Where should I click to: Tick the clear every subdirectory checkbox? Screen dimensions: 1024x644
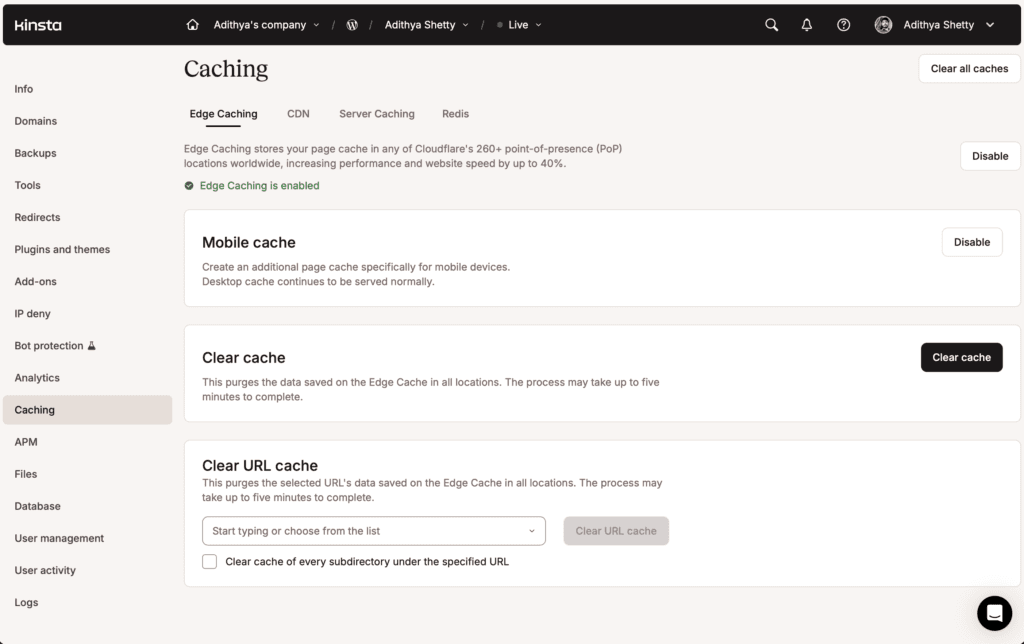209,562
